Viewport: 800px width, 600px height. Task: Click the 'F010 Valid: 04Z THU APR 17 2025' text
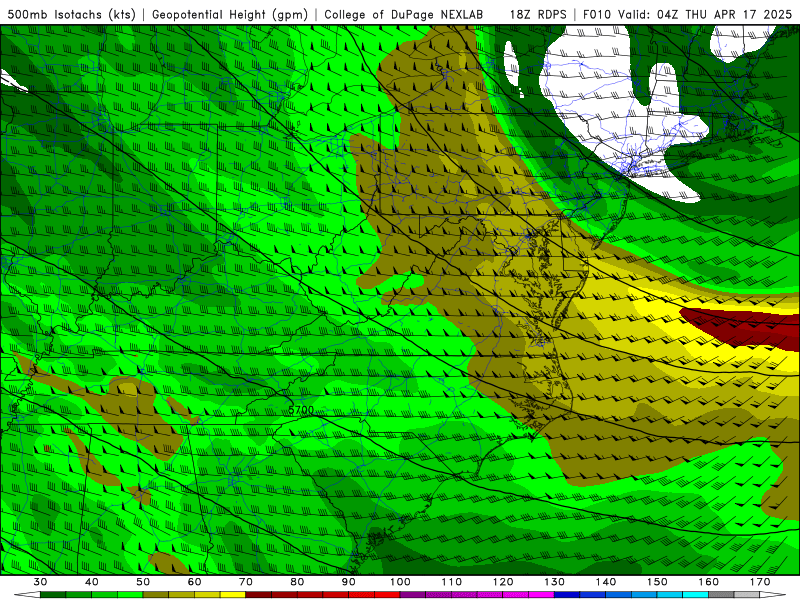coord(687,14)
